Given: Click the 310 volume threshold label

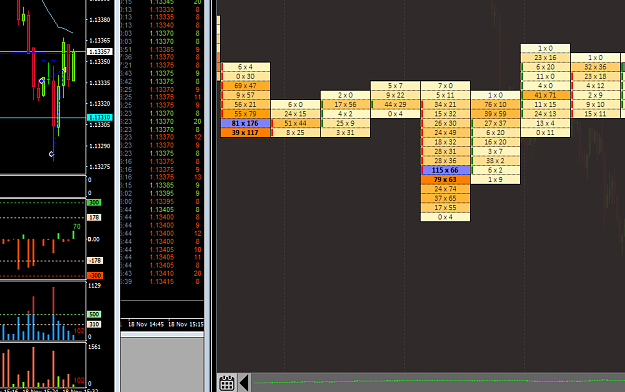Looking at the screenshot, I should (x=94, y=324).
